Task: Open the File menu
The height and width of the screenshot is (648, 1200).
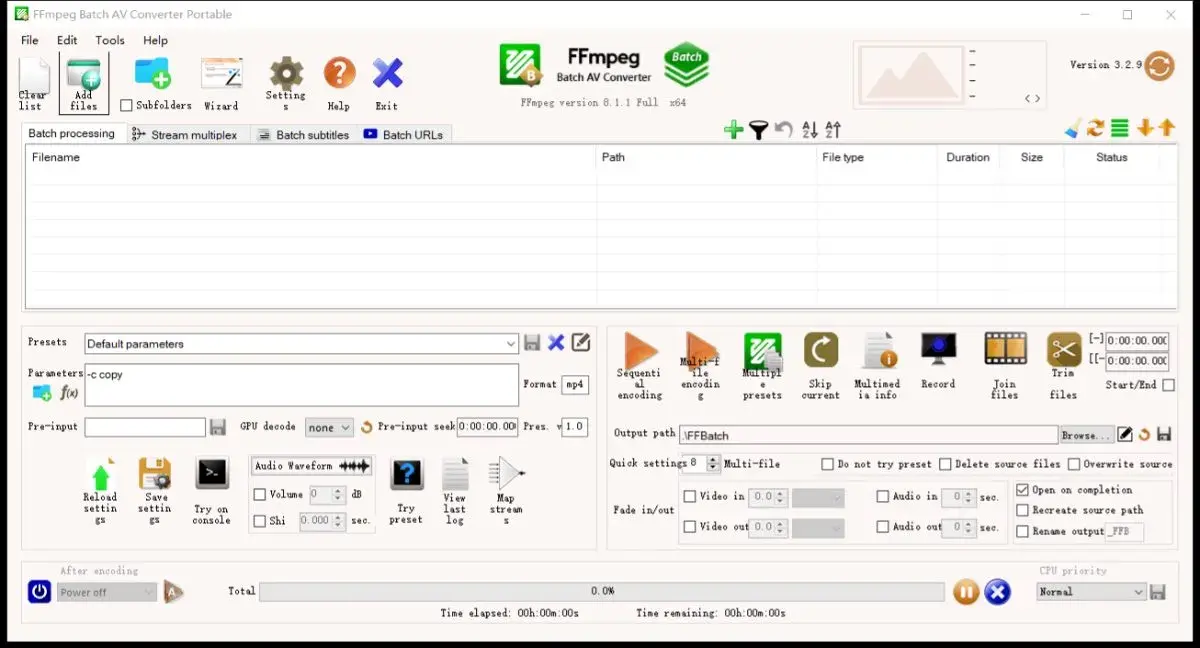Action: [30, 40]
